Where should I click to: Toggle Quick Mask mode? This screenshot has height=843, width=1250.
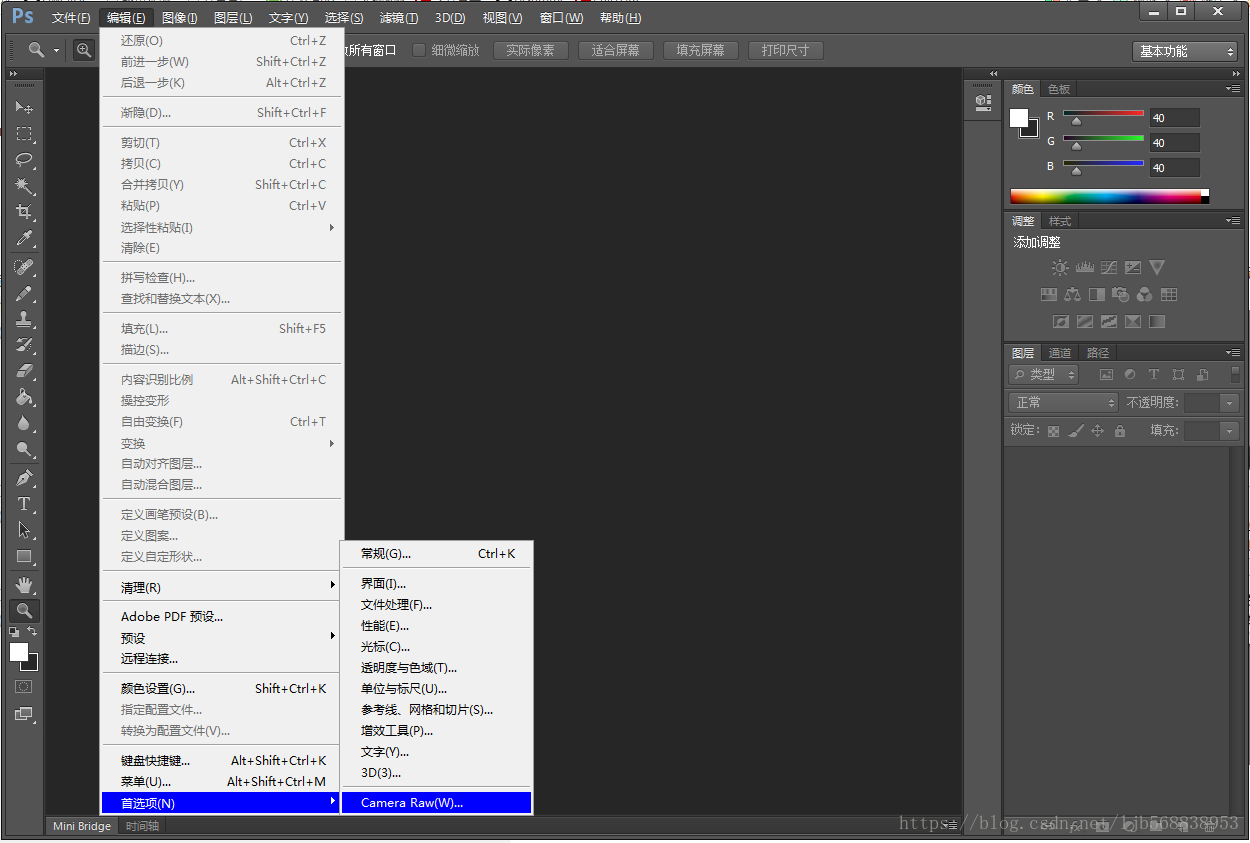24,687
